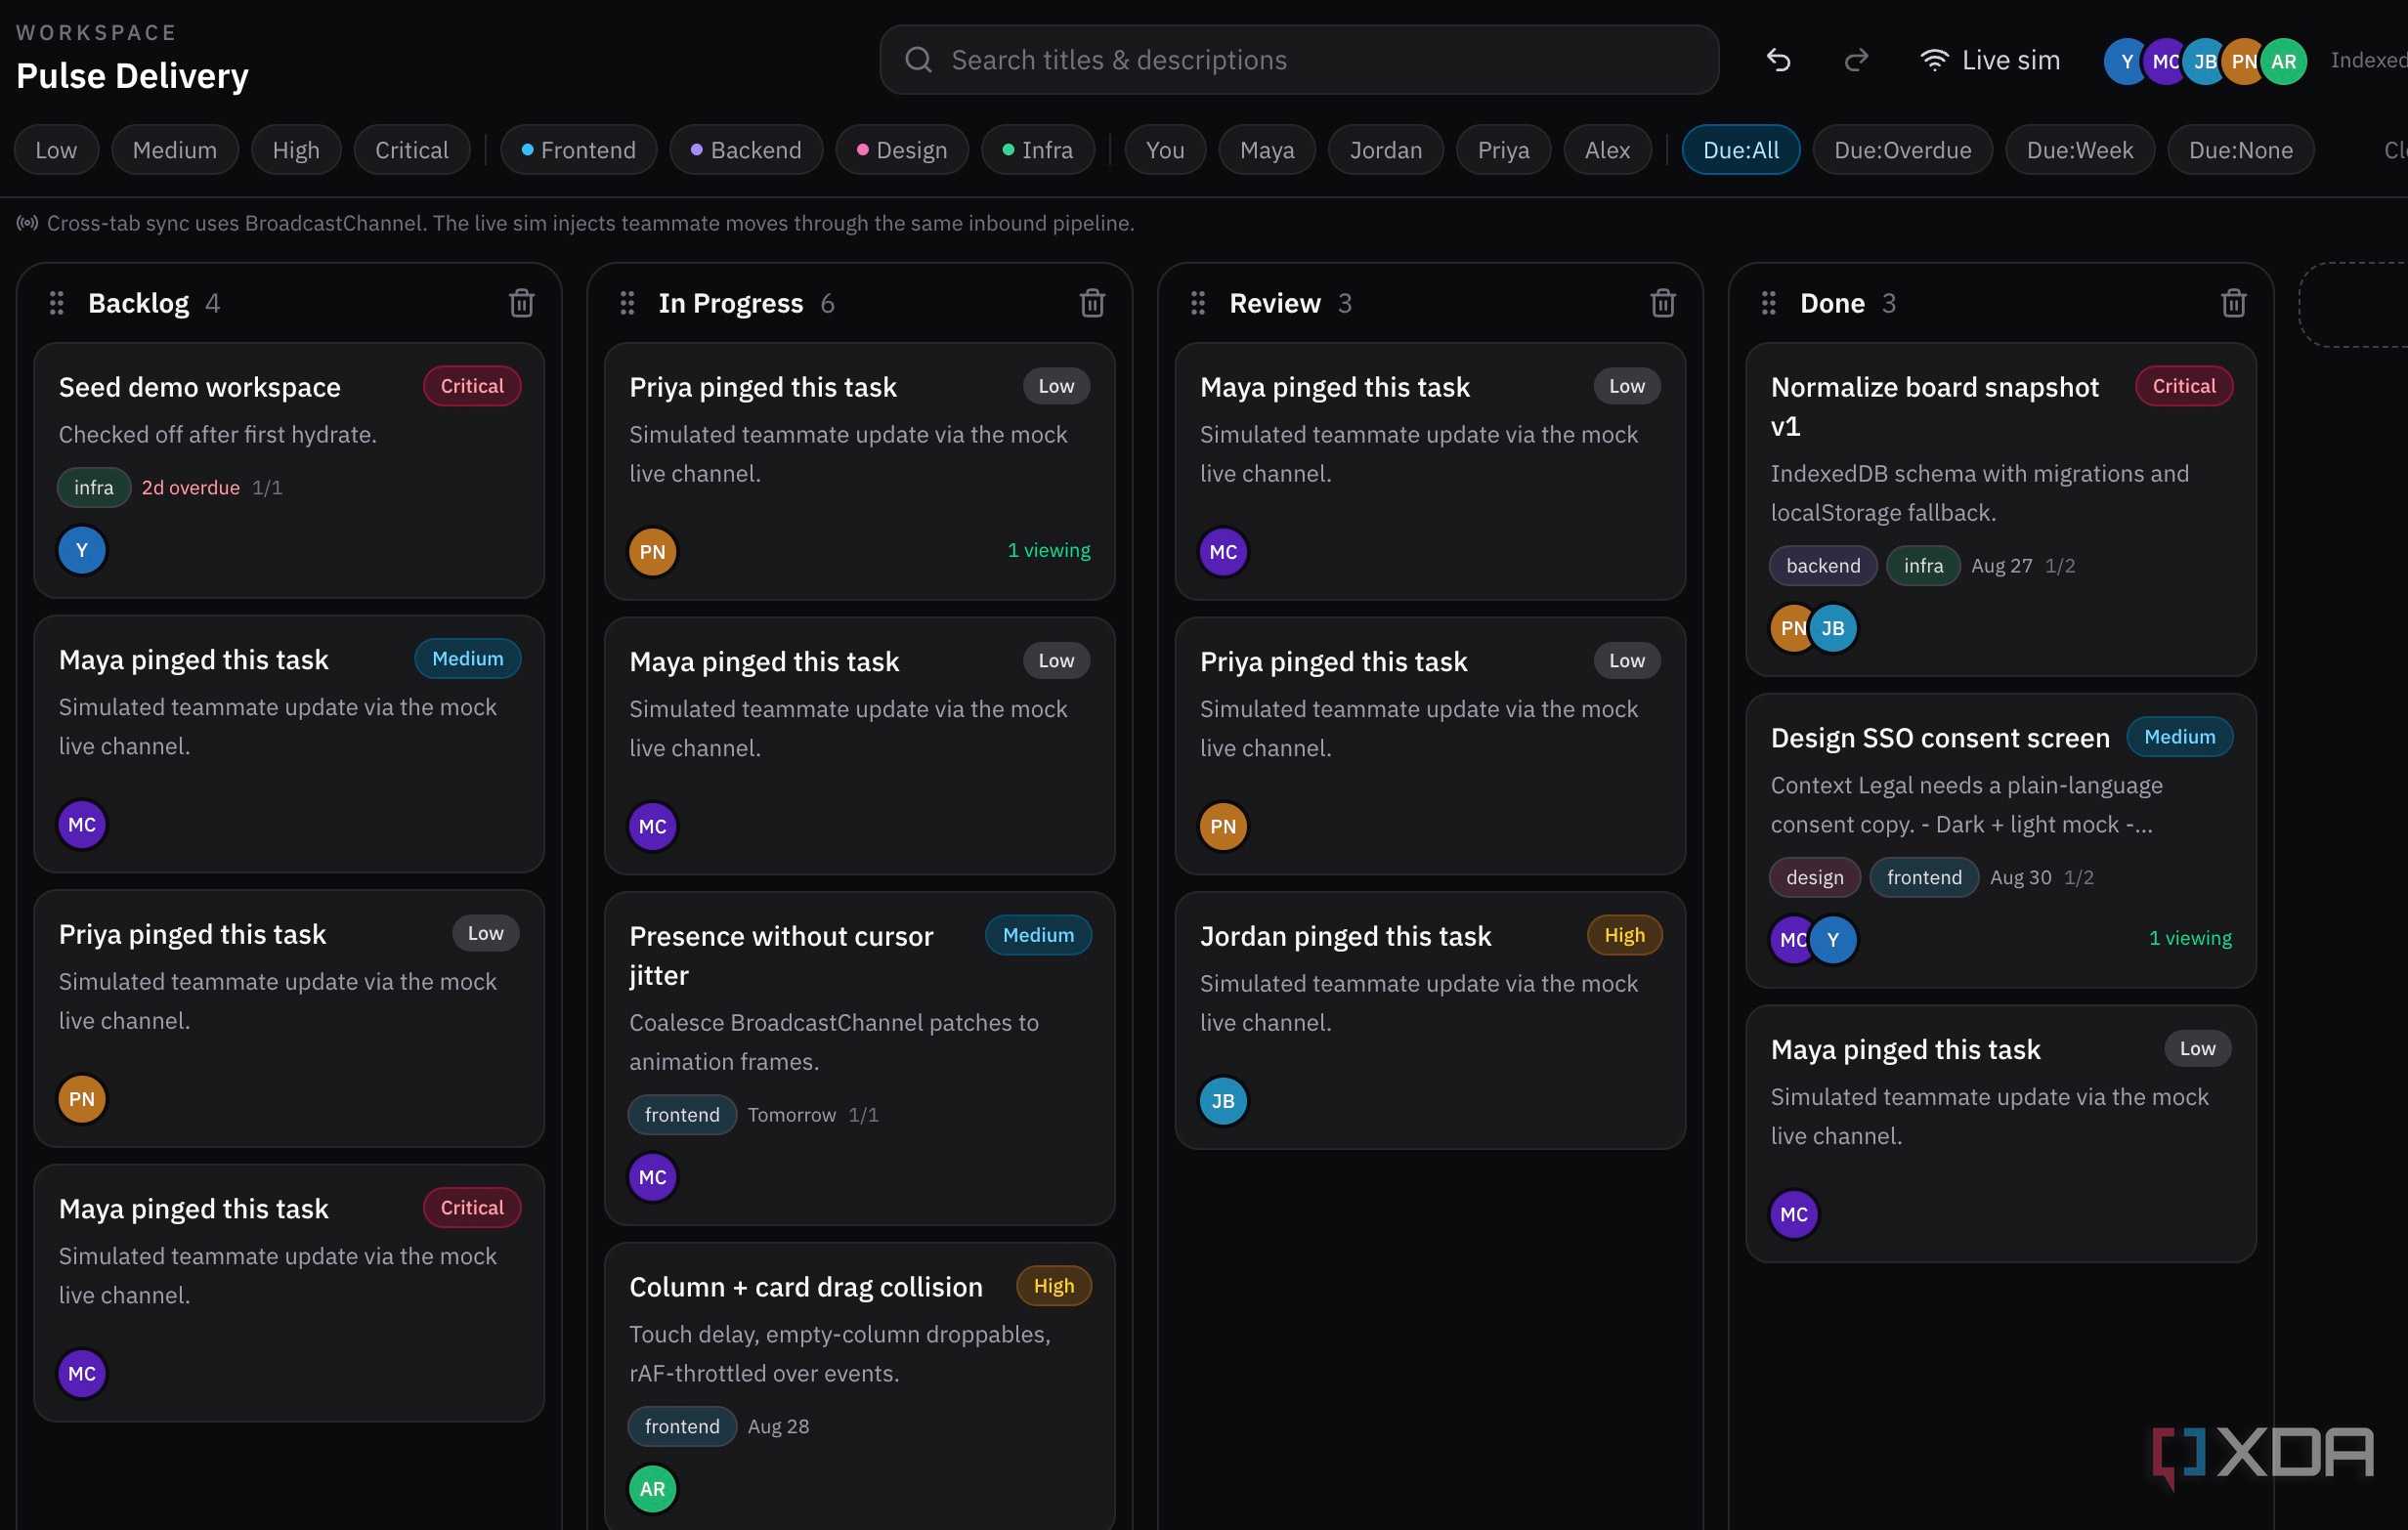2408x1530 pixels.
Task: Open the Seed demo workspace card
Action: 289,470
